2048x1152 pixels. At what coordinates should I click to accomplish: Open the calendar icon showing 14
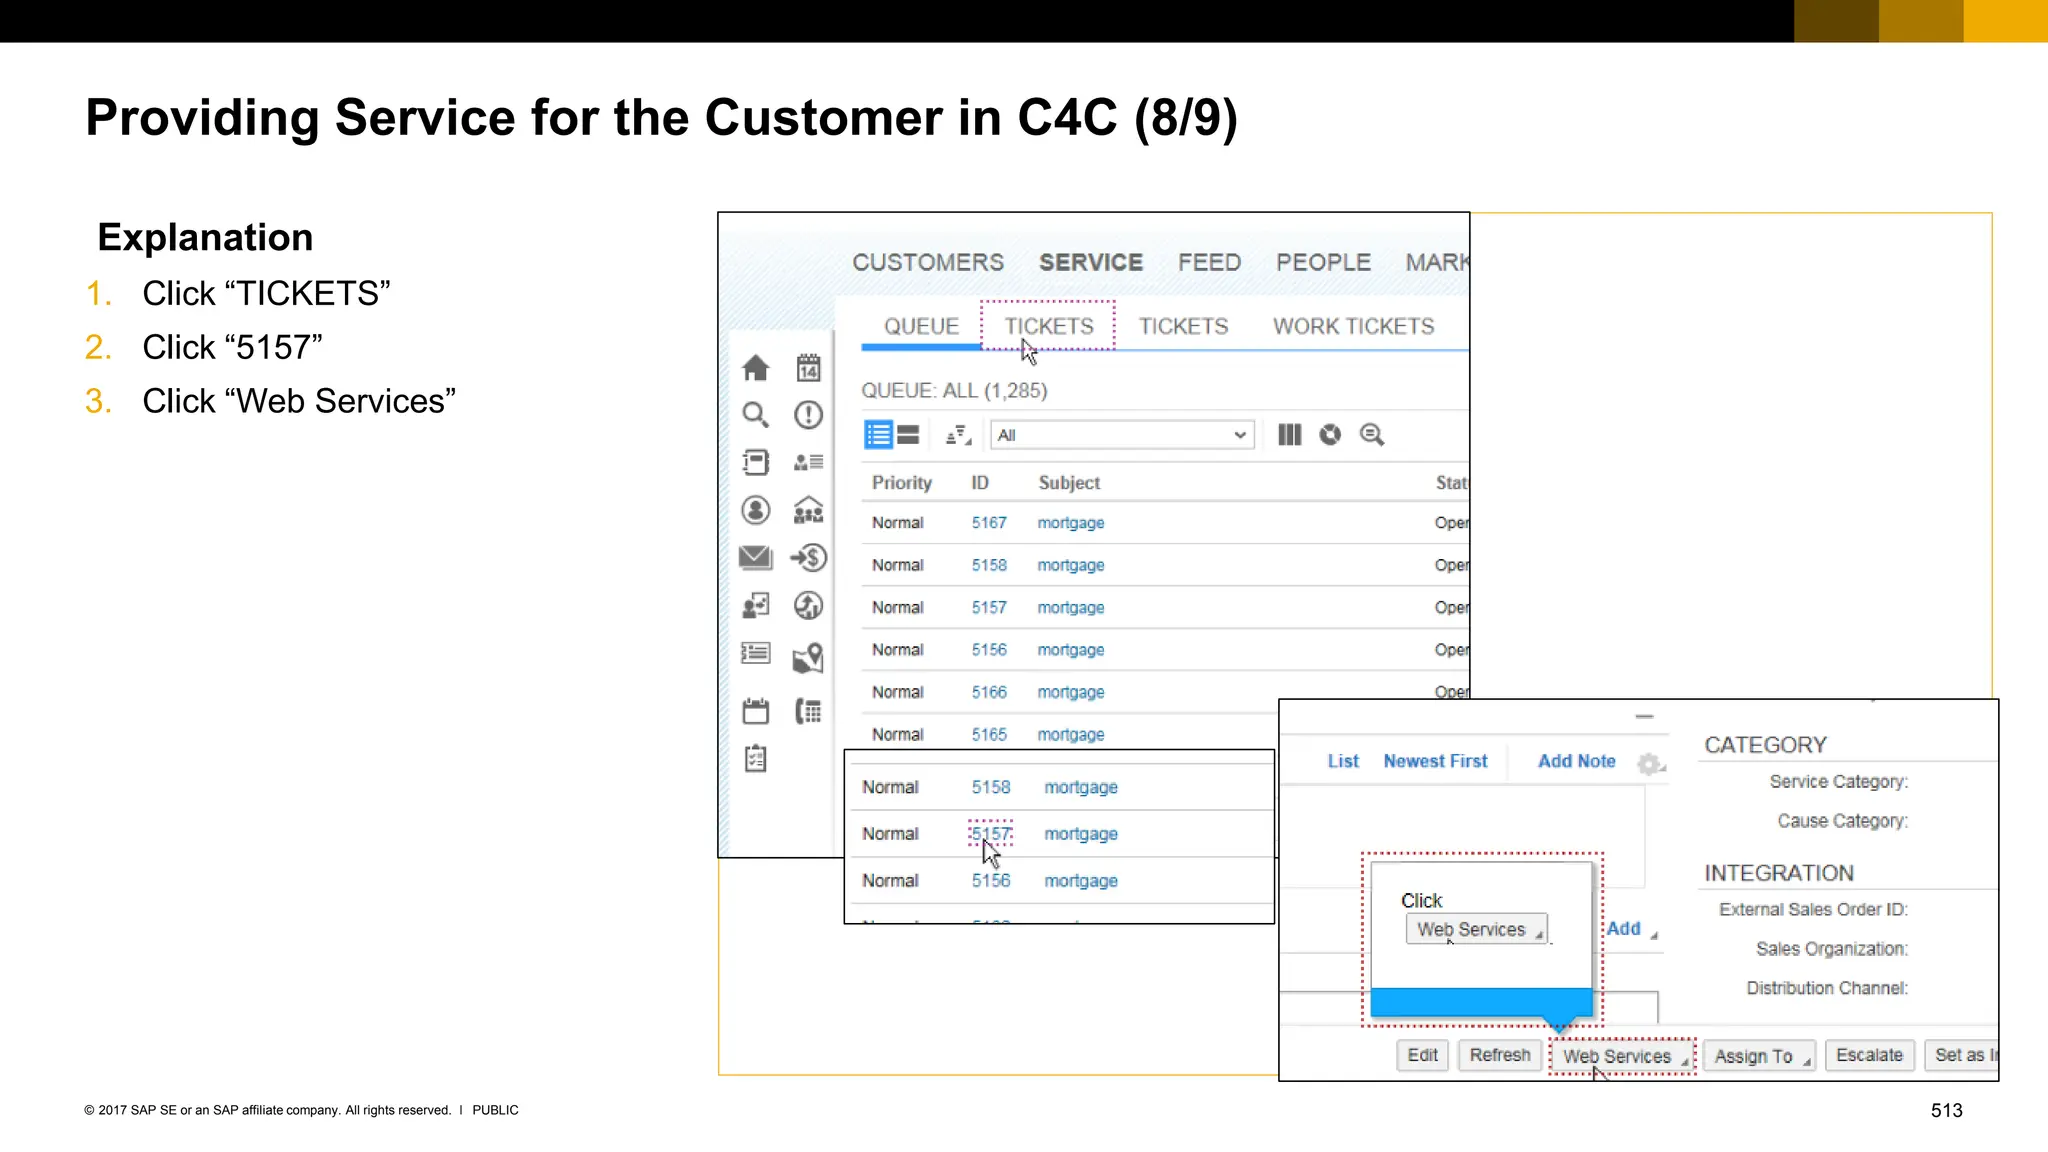(x=808, y=368)
